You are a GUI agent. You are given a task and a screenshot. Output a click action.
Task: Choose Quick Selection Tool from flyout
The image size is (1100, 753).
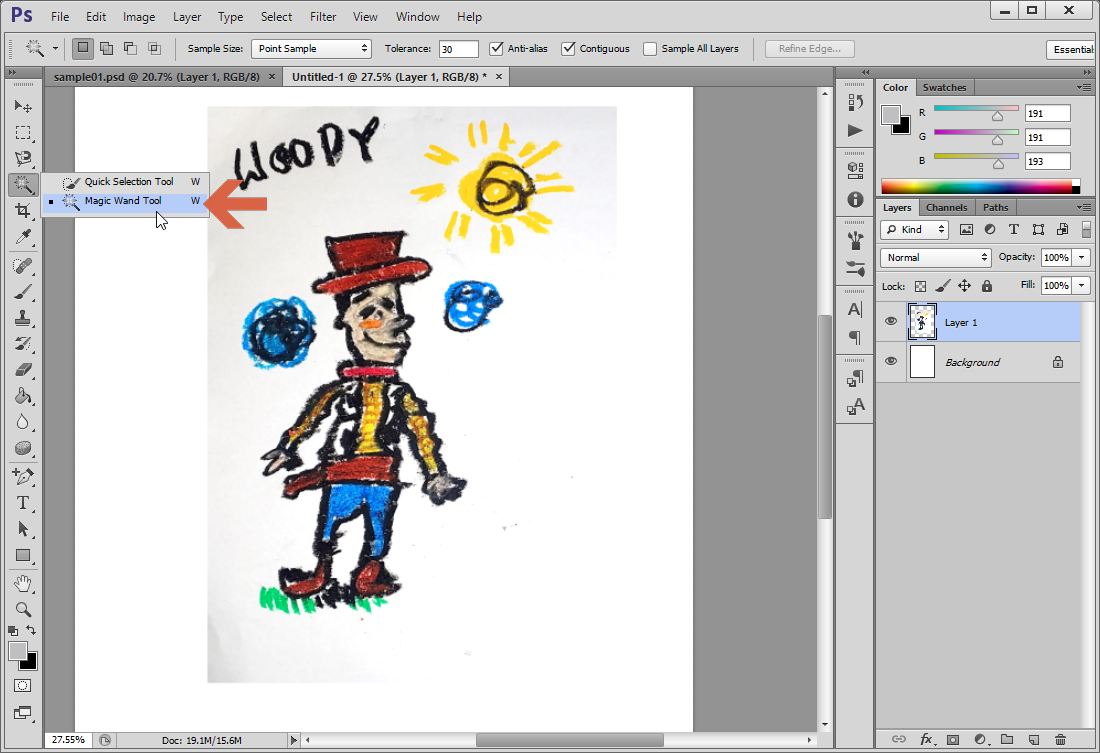128,182
